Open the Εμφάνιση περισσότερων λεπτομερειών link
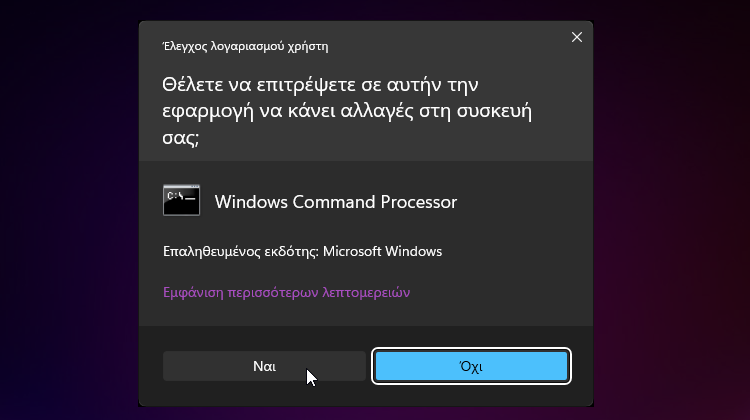The width and height of the screenshot is (750, 420). click(287, 292)
